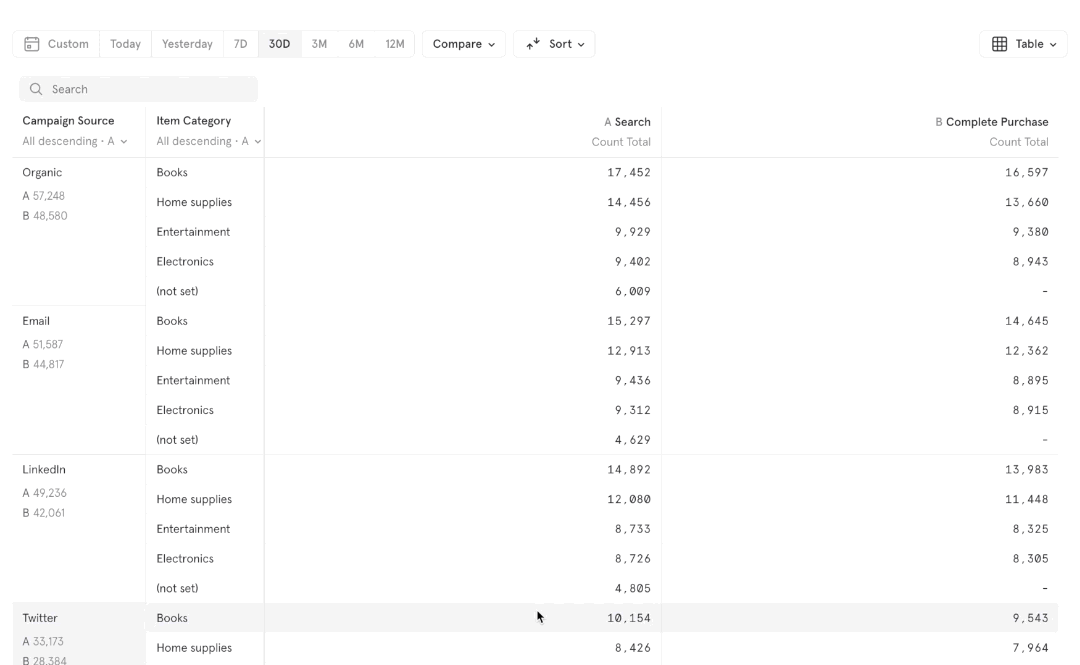Click the 14,645 purchase count cell

[1026, 321]
